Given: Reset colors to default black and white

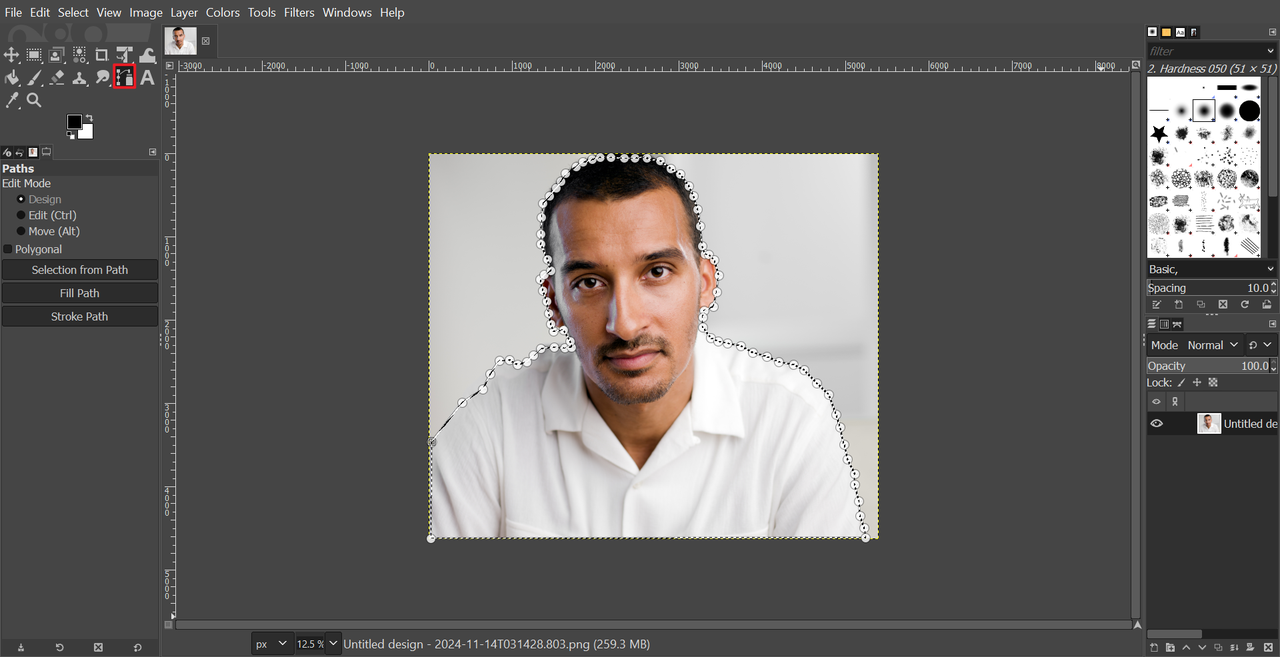Looking at the screenshot, I should [x=70, y=136].
